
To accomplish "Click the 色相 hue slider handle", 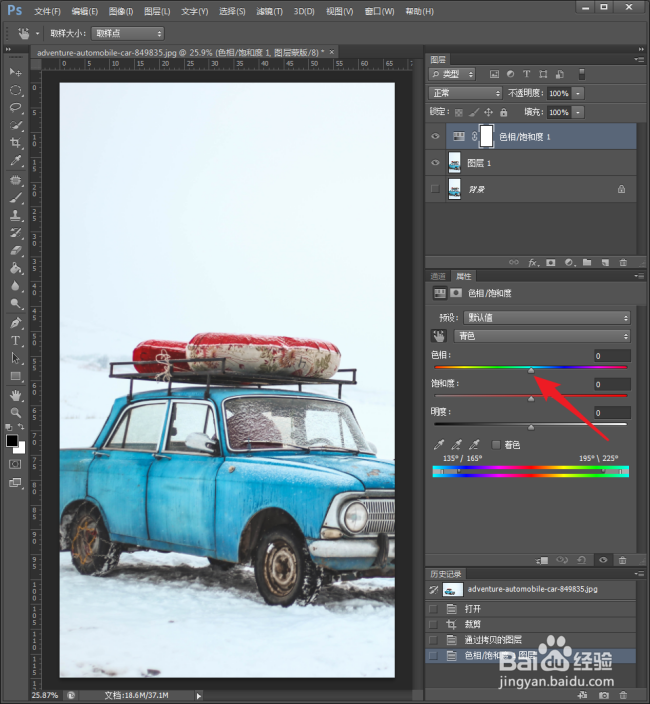I will pos(531,370).
